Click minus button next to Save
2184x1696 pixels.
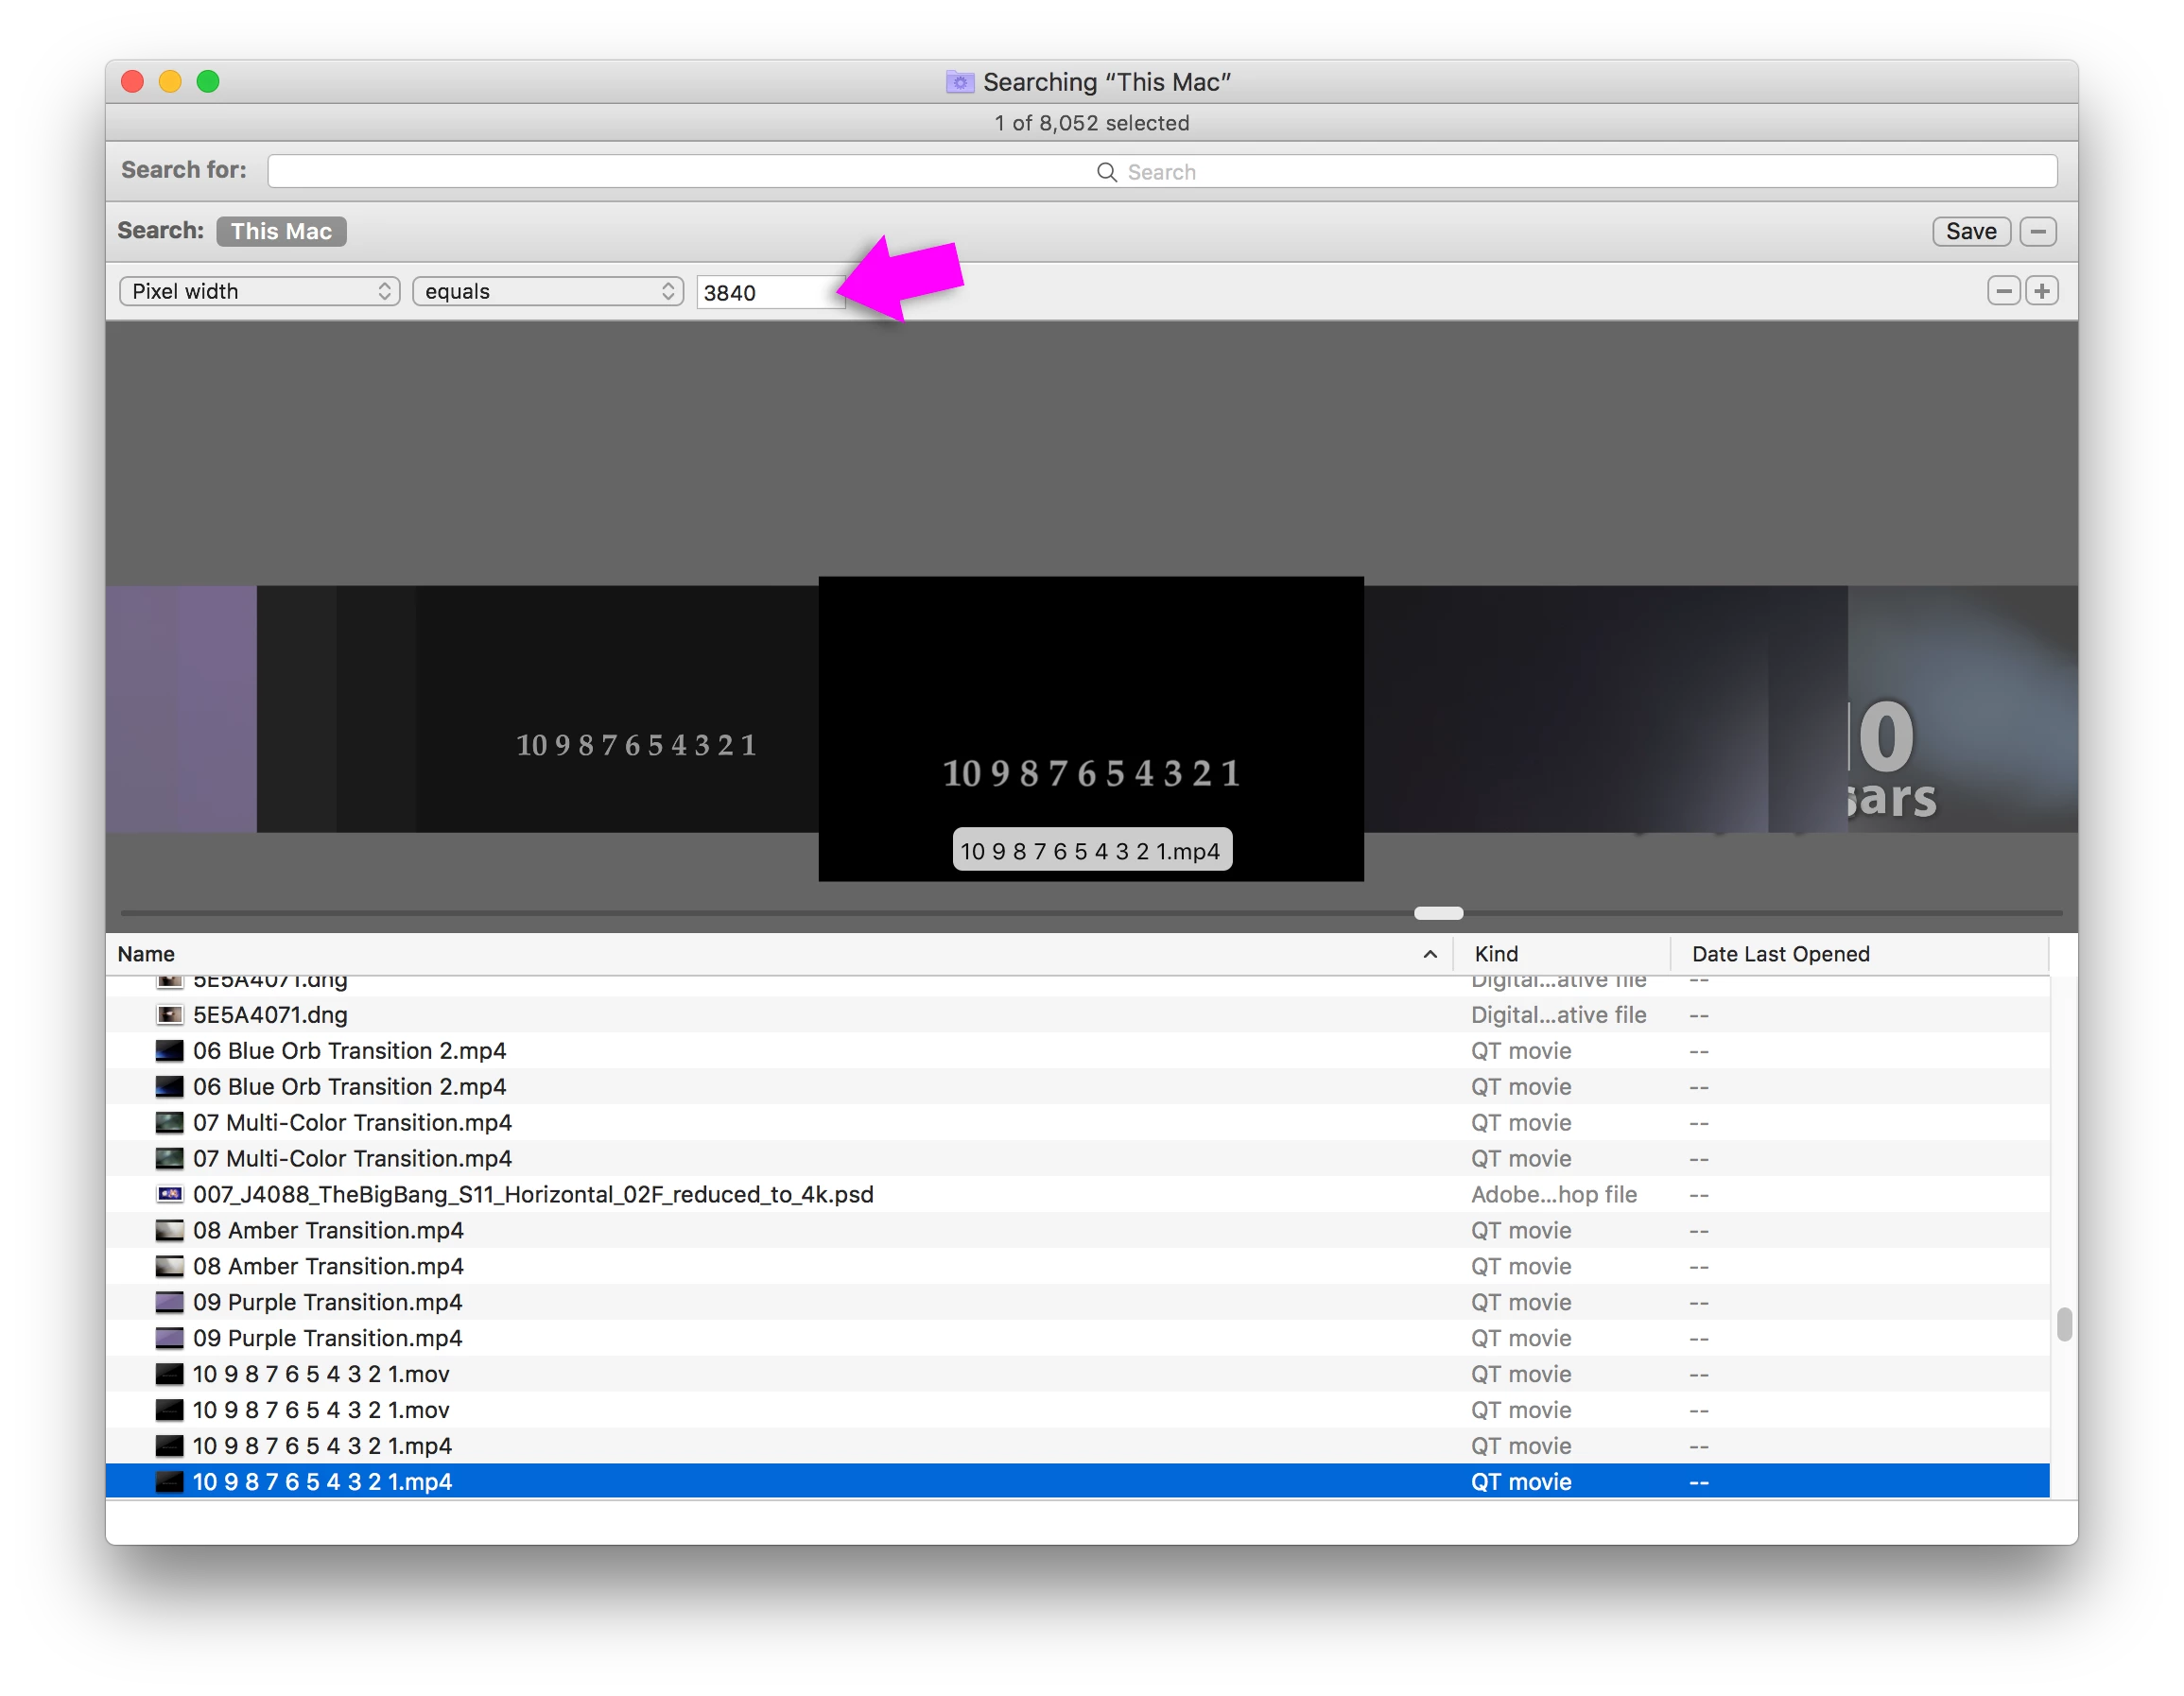pyautogui.click(x=2038, y=231)
